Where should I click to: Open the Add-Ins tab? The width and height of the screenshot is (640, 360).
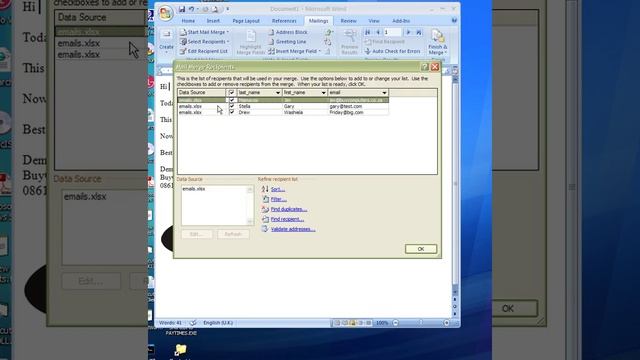coord(401,21)
